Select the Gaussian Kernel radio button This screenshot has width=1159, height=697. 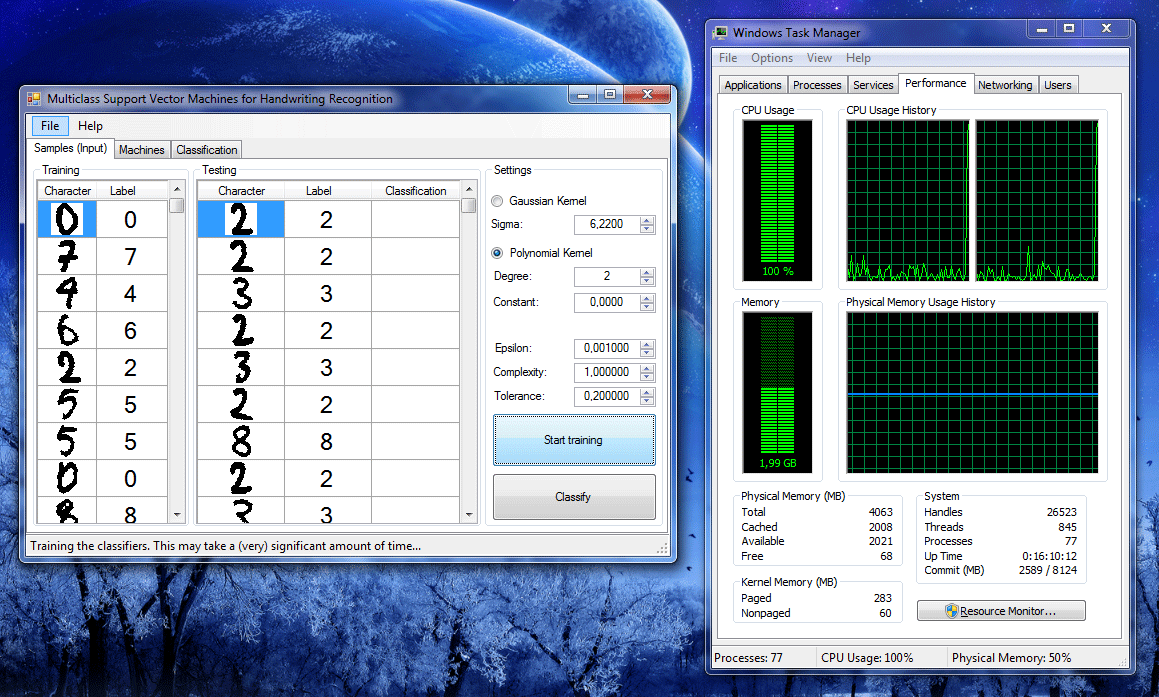tap(497, 201)
